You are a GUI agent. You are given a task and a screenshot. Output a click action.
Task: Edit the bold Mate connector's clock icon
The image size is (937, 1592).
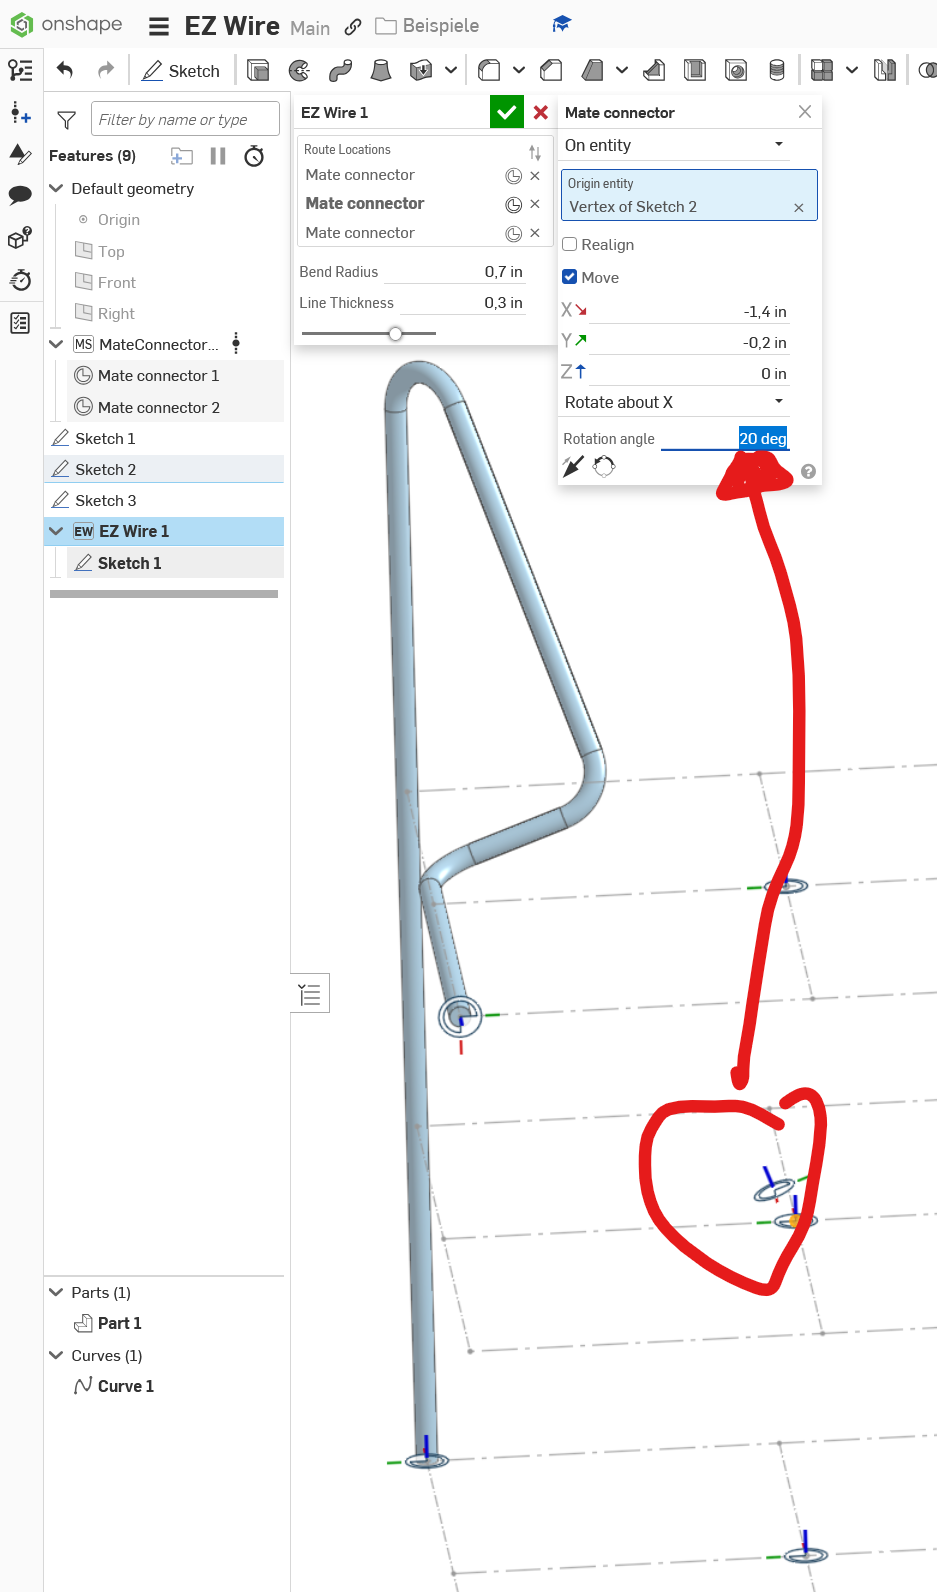(x=513, y=204)
